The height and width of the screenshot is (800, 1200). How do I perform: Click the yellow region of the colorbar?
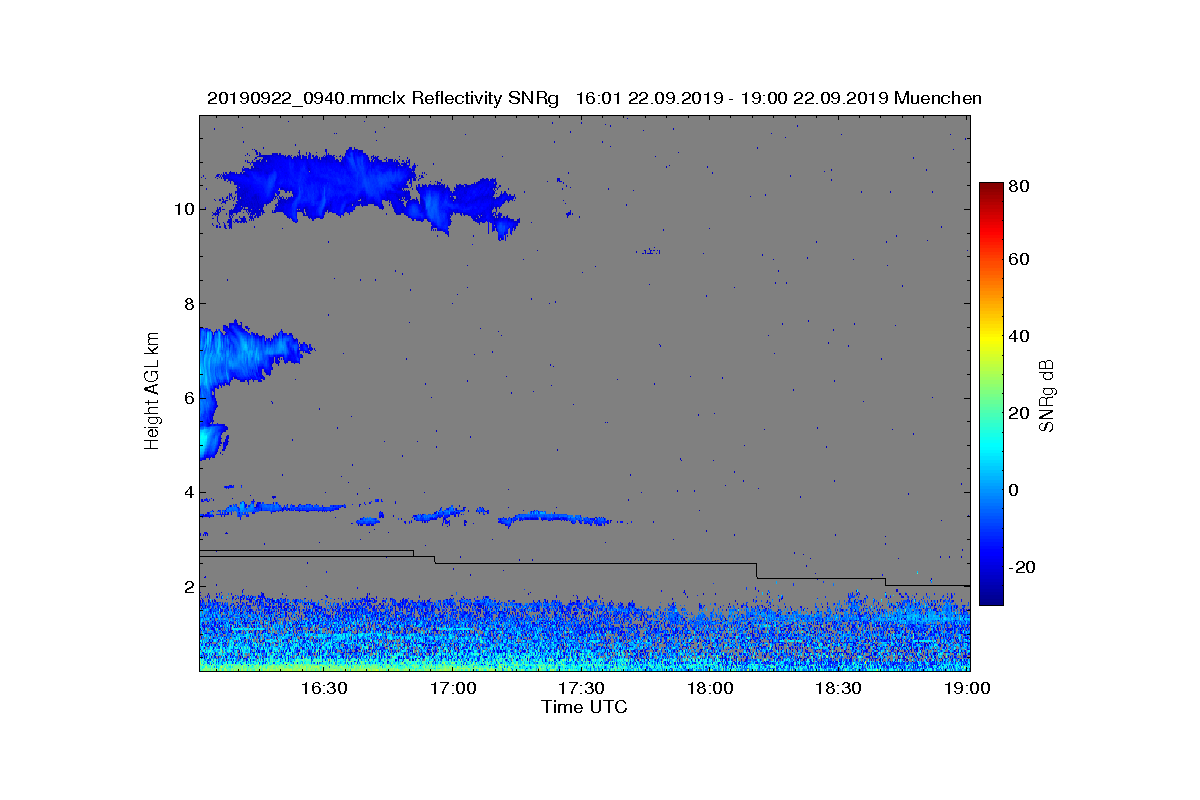point(991,338)
